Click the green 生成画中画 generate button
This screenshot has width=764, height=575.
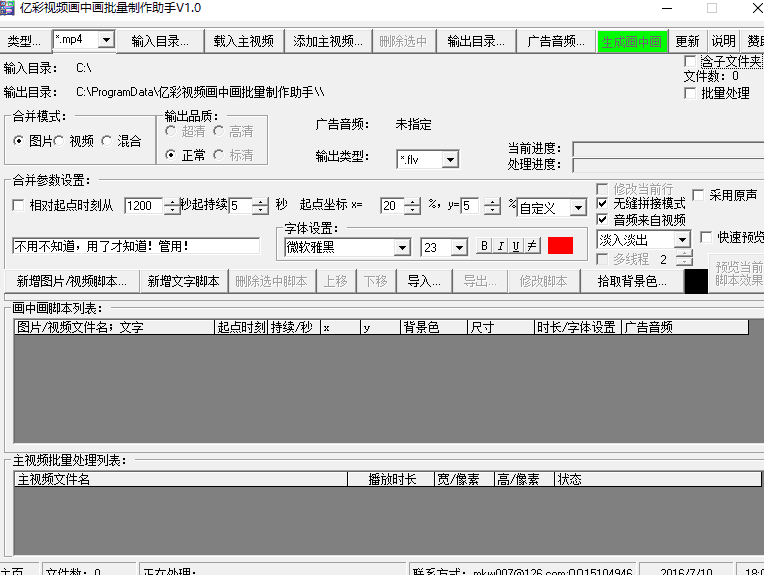631,41
